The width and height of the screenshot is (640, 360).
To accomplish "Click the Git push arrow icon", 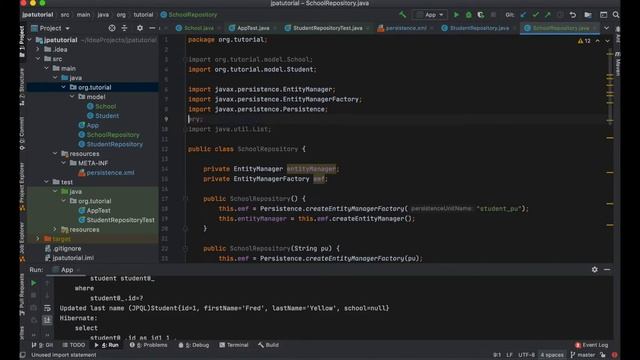I will pos(548,15).
